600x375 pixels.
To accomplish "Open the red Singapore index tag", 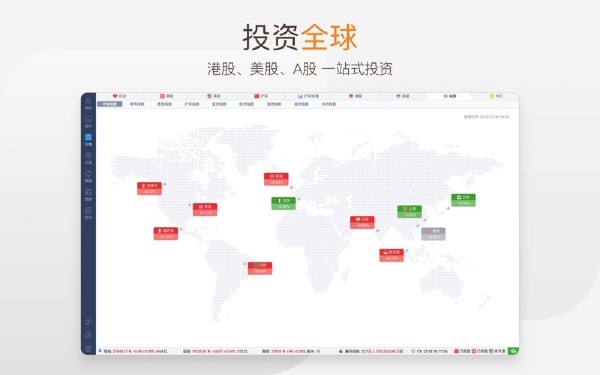I will click(x=391, y=255).
